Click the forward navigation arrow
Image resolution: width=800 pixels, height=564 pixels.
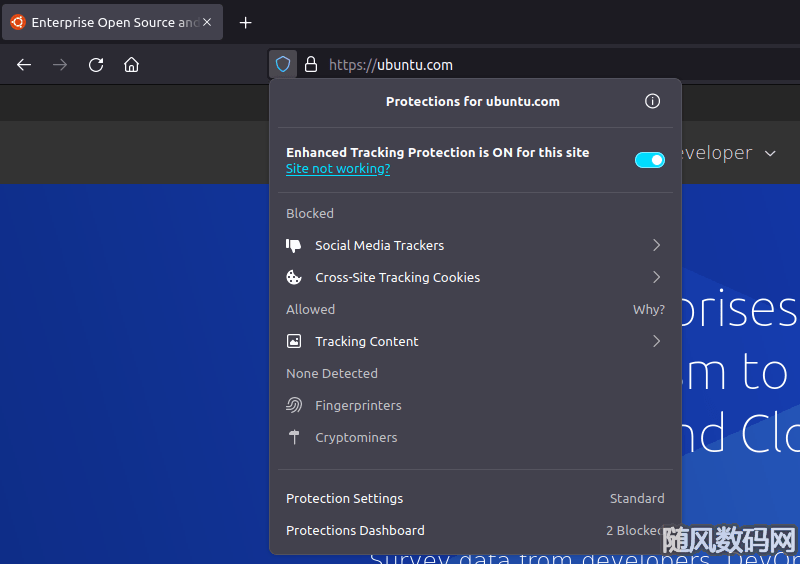click(60, 65)
